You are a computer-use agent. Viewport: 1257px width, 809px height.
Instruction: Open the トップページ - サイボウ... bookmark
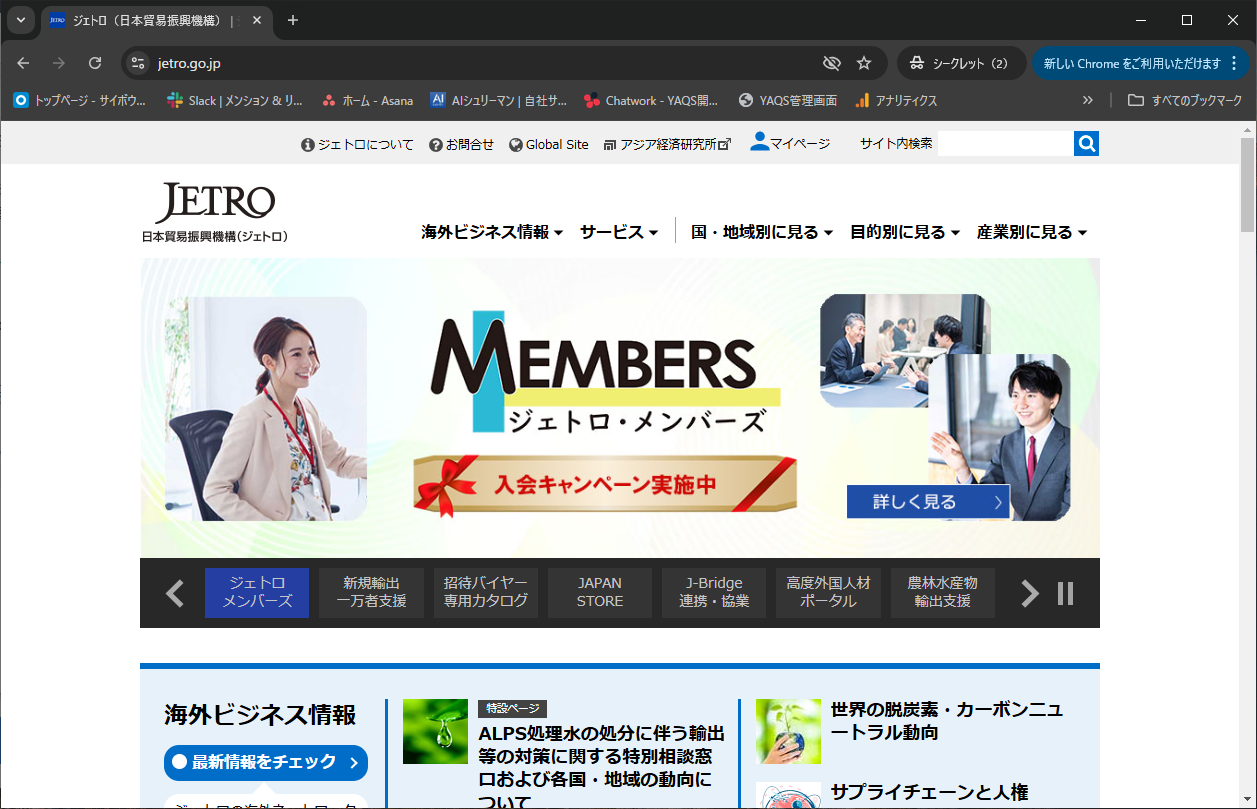[79, 100]
